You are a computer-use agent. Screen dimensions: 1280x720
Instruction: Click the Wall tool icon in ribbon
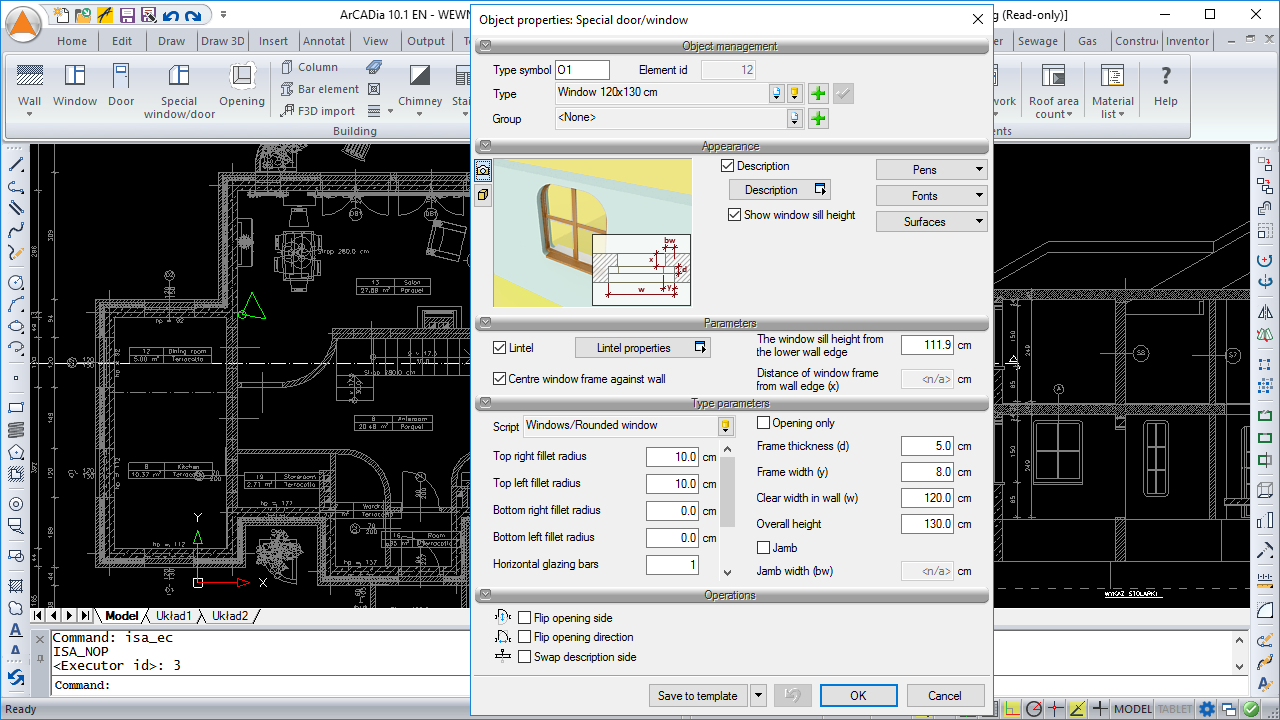click(30, 76)
